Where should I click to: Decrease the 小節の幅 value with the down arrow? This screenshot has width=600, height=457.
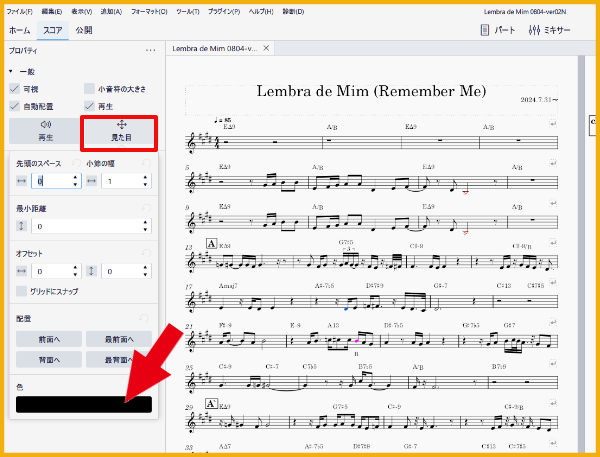[145, 184]
